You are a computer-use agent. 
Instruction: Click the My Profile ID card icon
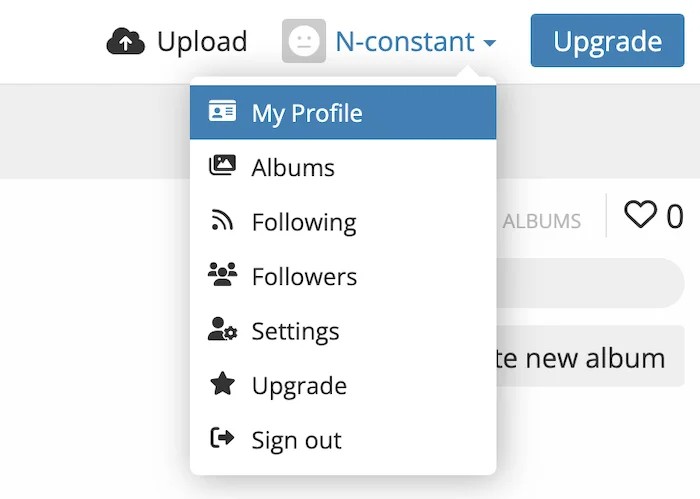[222, 111]
